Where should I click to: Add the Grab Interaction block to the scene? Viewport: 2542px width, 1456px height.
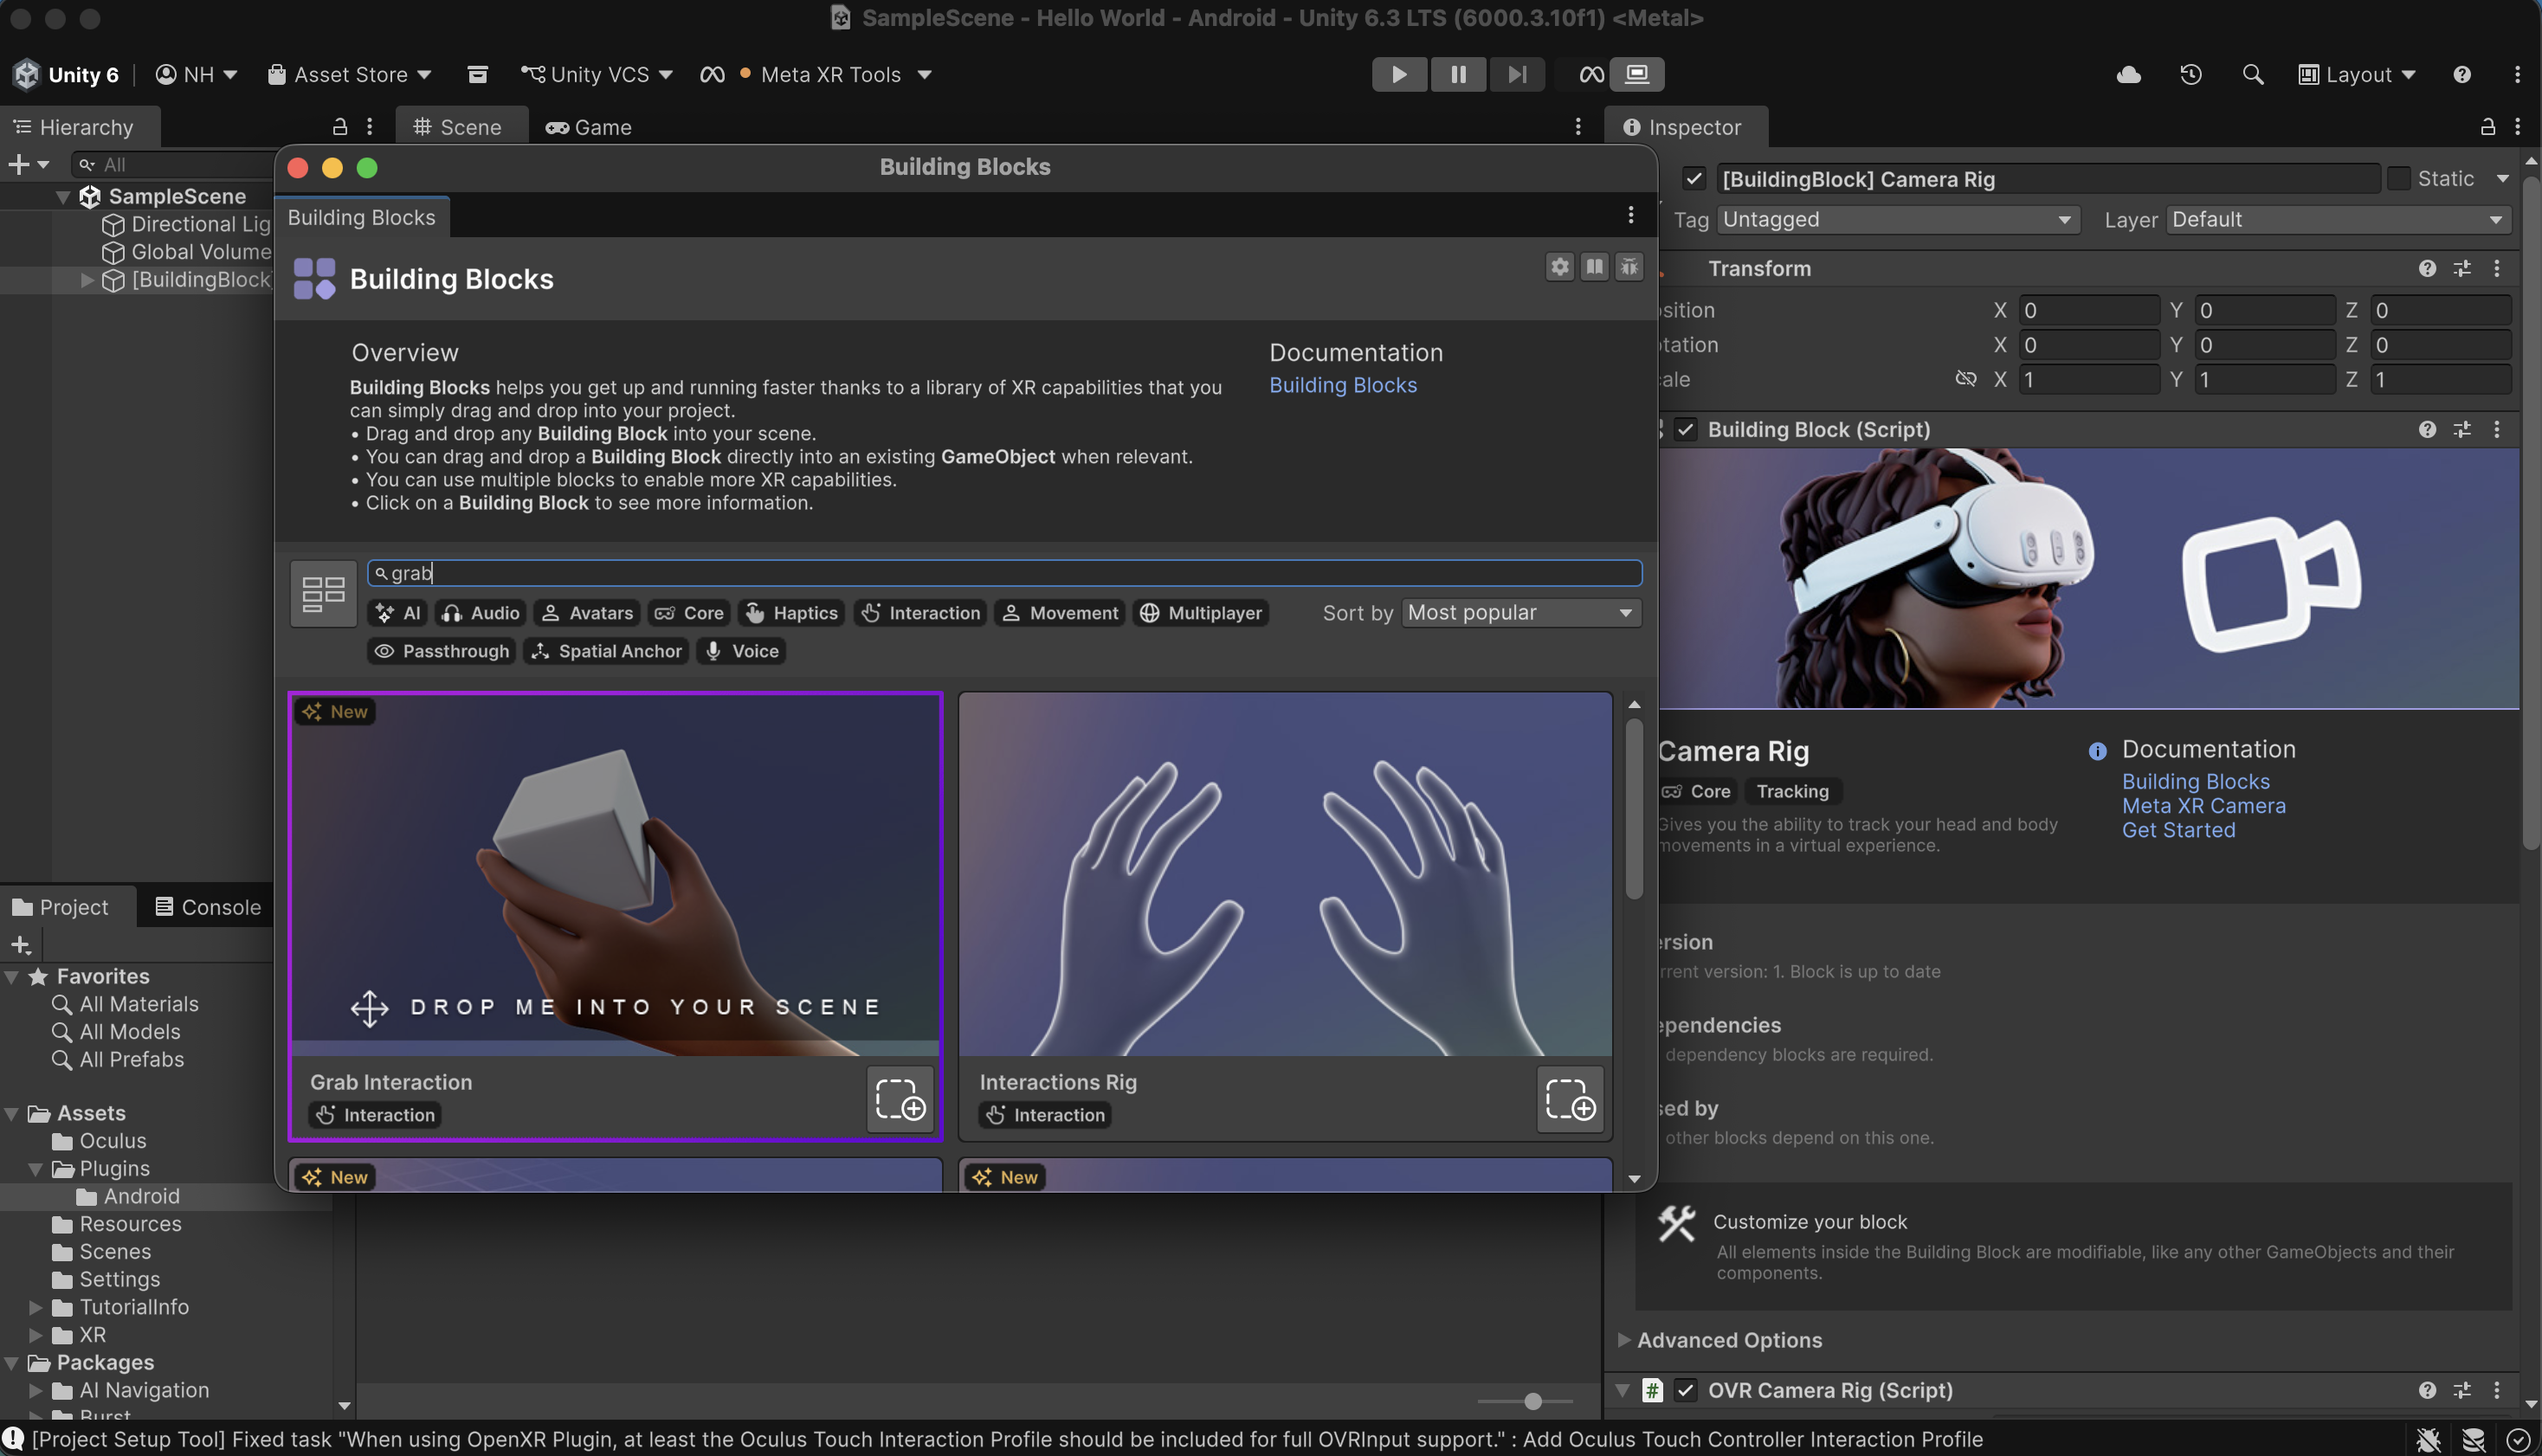900,1099
